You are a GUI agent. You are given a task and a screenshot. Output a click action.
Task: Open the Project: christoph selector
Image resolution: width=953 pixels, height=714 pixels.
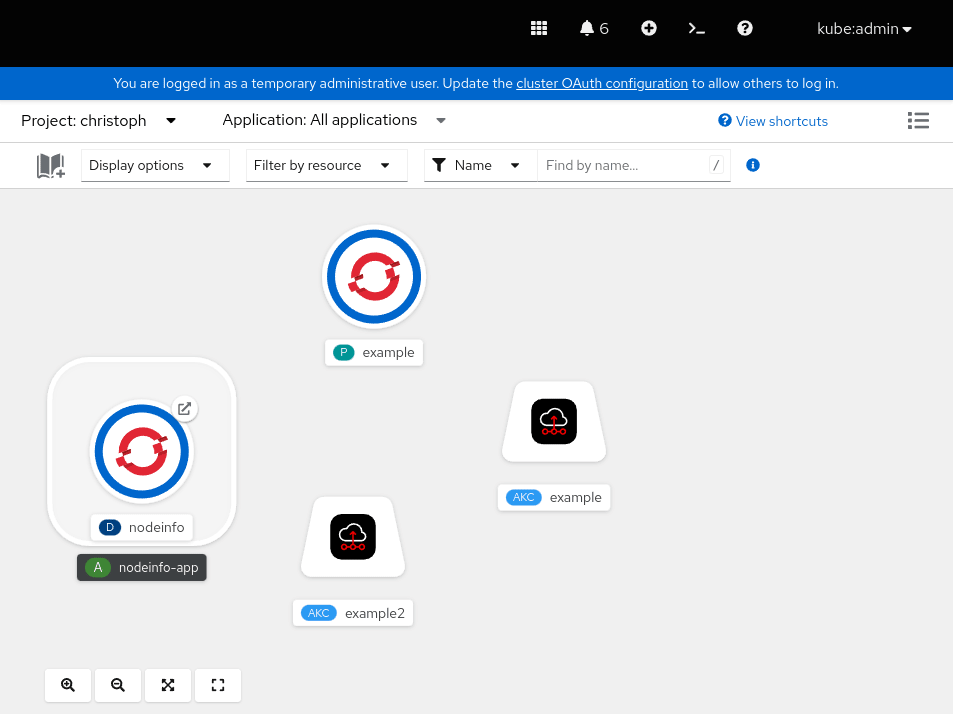[x=98, y=120]
